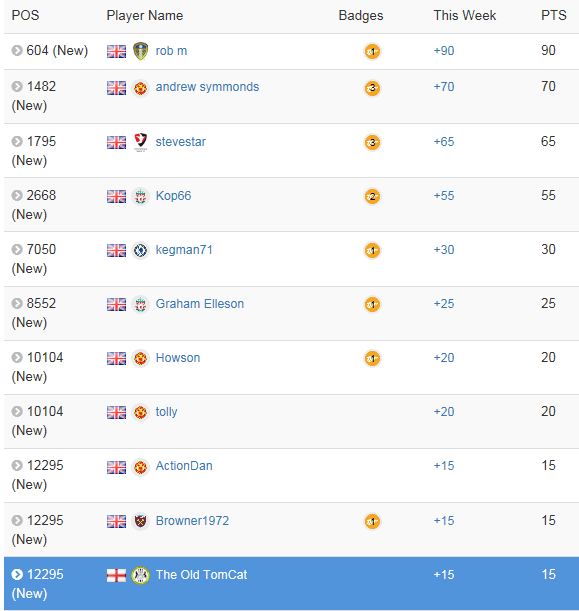This screenshot has height=611, width=579.
Task: Expand the row arrow at position 2668
Action: point(17,195)
